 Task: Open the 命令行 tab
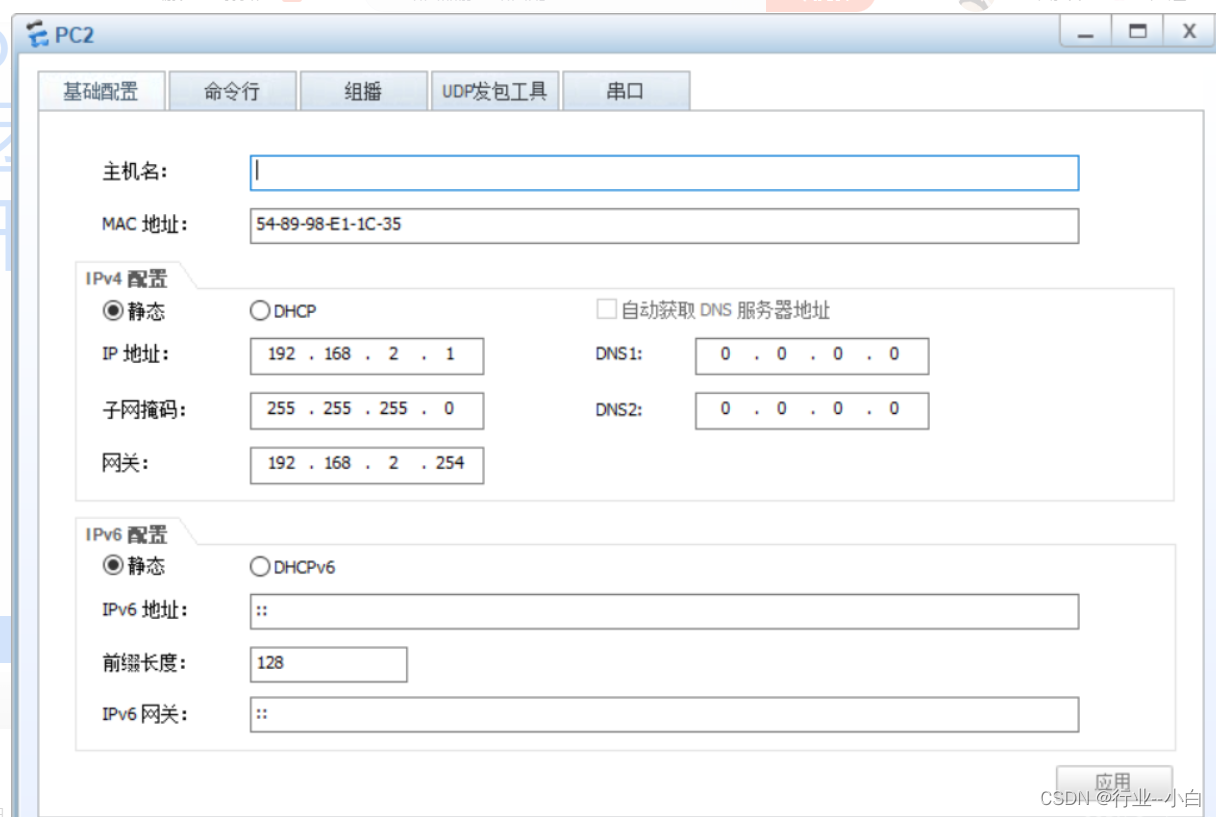[x=232, y=91]
